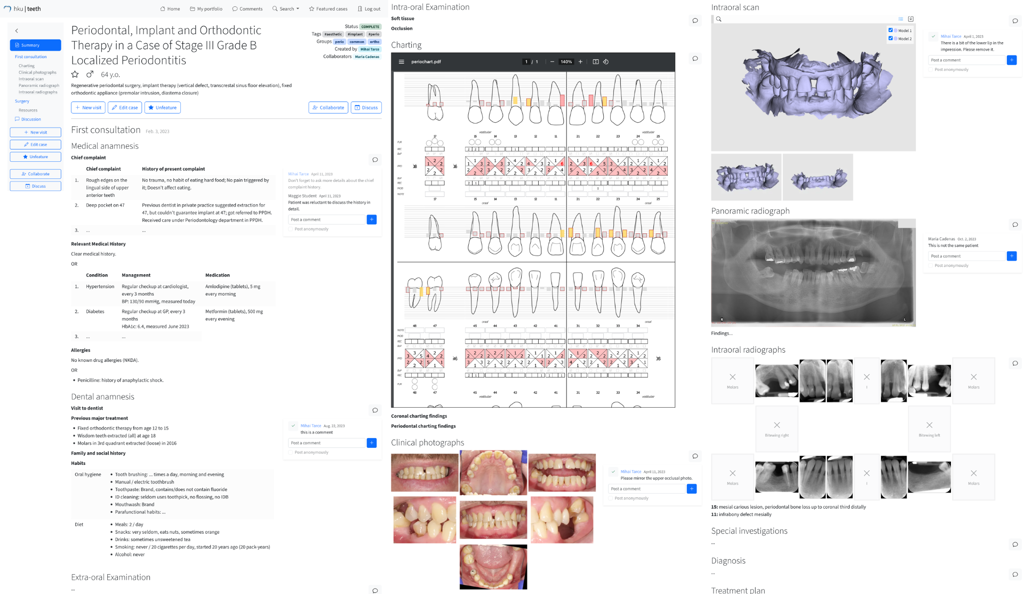Rotate the periochart PDF page

click(606, 62)
